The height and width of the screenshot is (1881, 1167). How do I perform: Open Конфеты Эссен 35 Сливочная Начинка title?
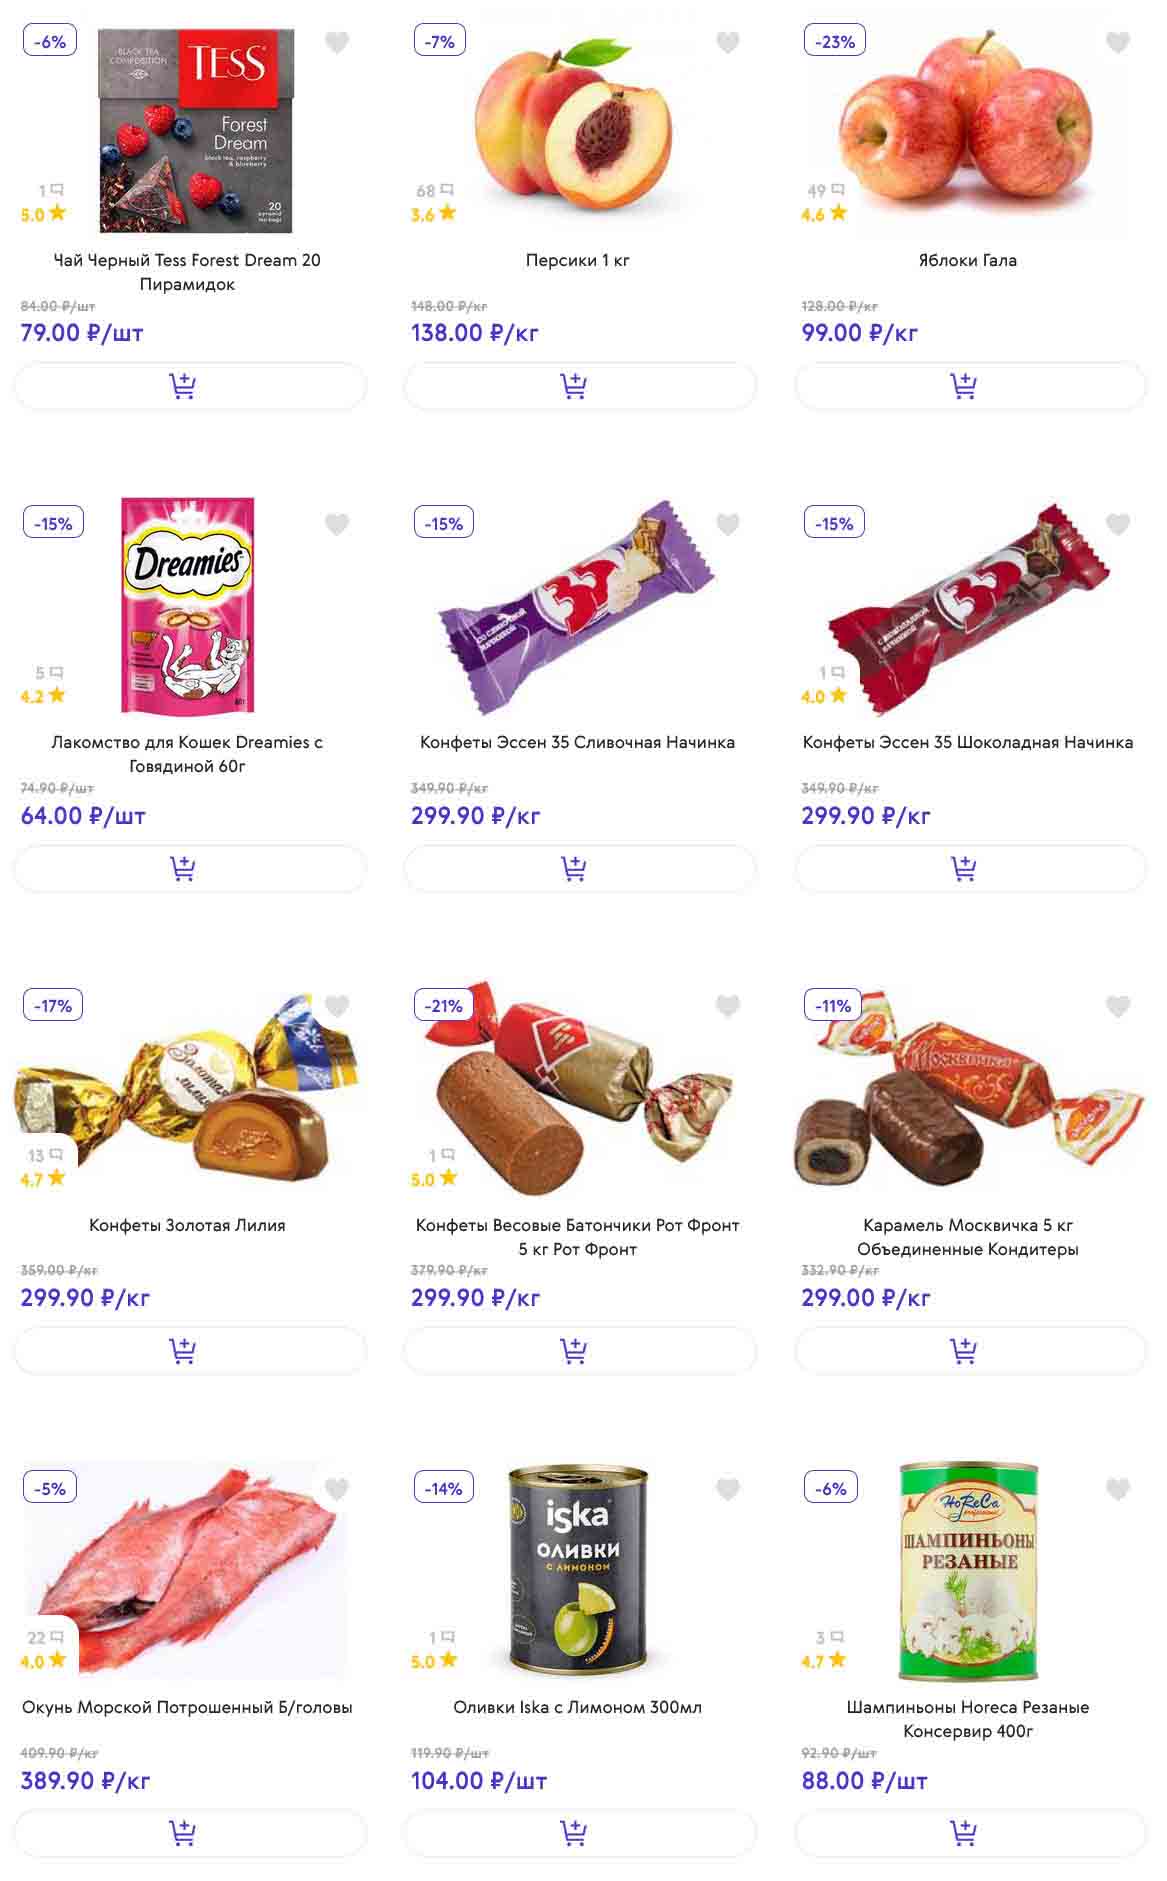578,742
